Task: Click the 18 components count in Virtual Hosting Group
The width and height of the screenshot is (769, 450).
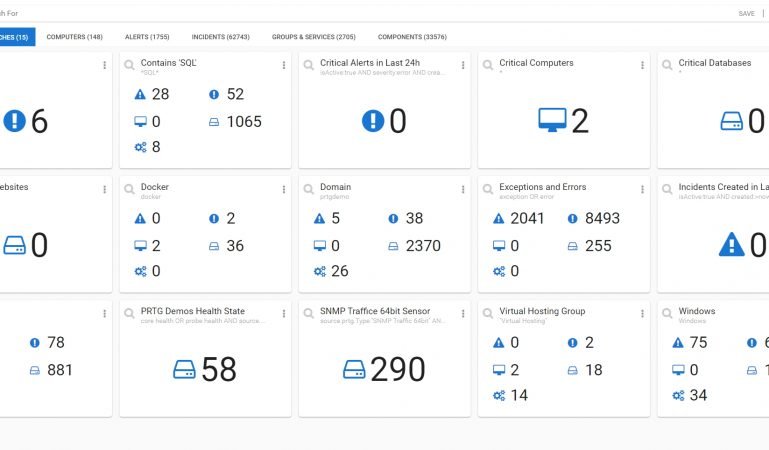Action: tap(593, 370)
